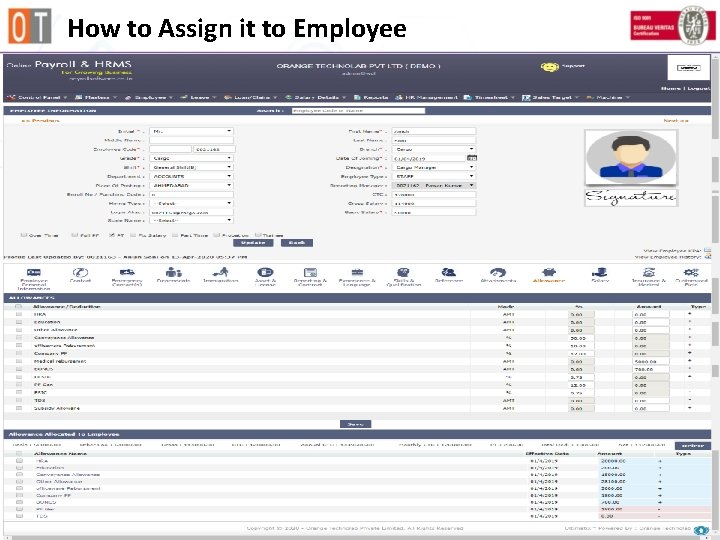The width and height of the screenshot is (720, 540).
Task: Open the Insurance & Medical section icon
Action: click(x=648, y=272)
